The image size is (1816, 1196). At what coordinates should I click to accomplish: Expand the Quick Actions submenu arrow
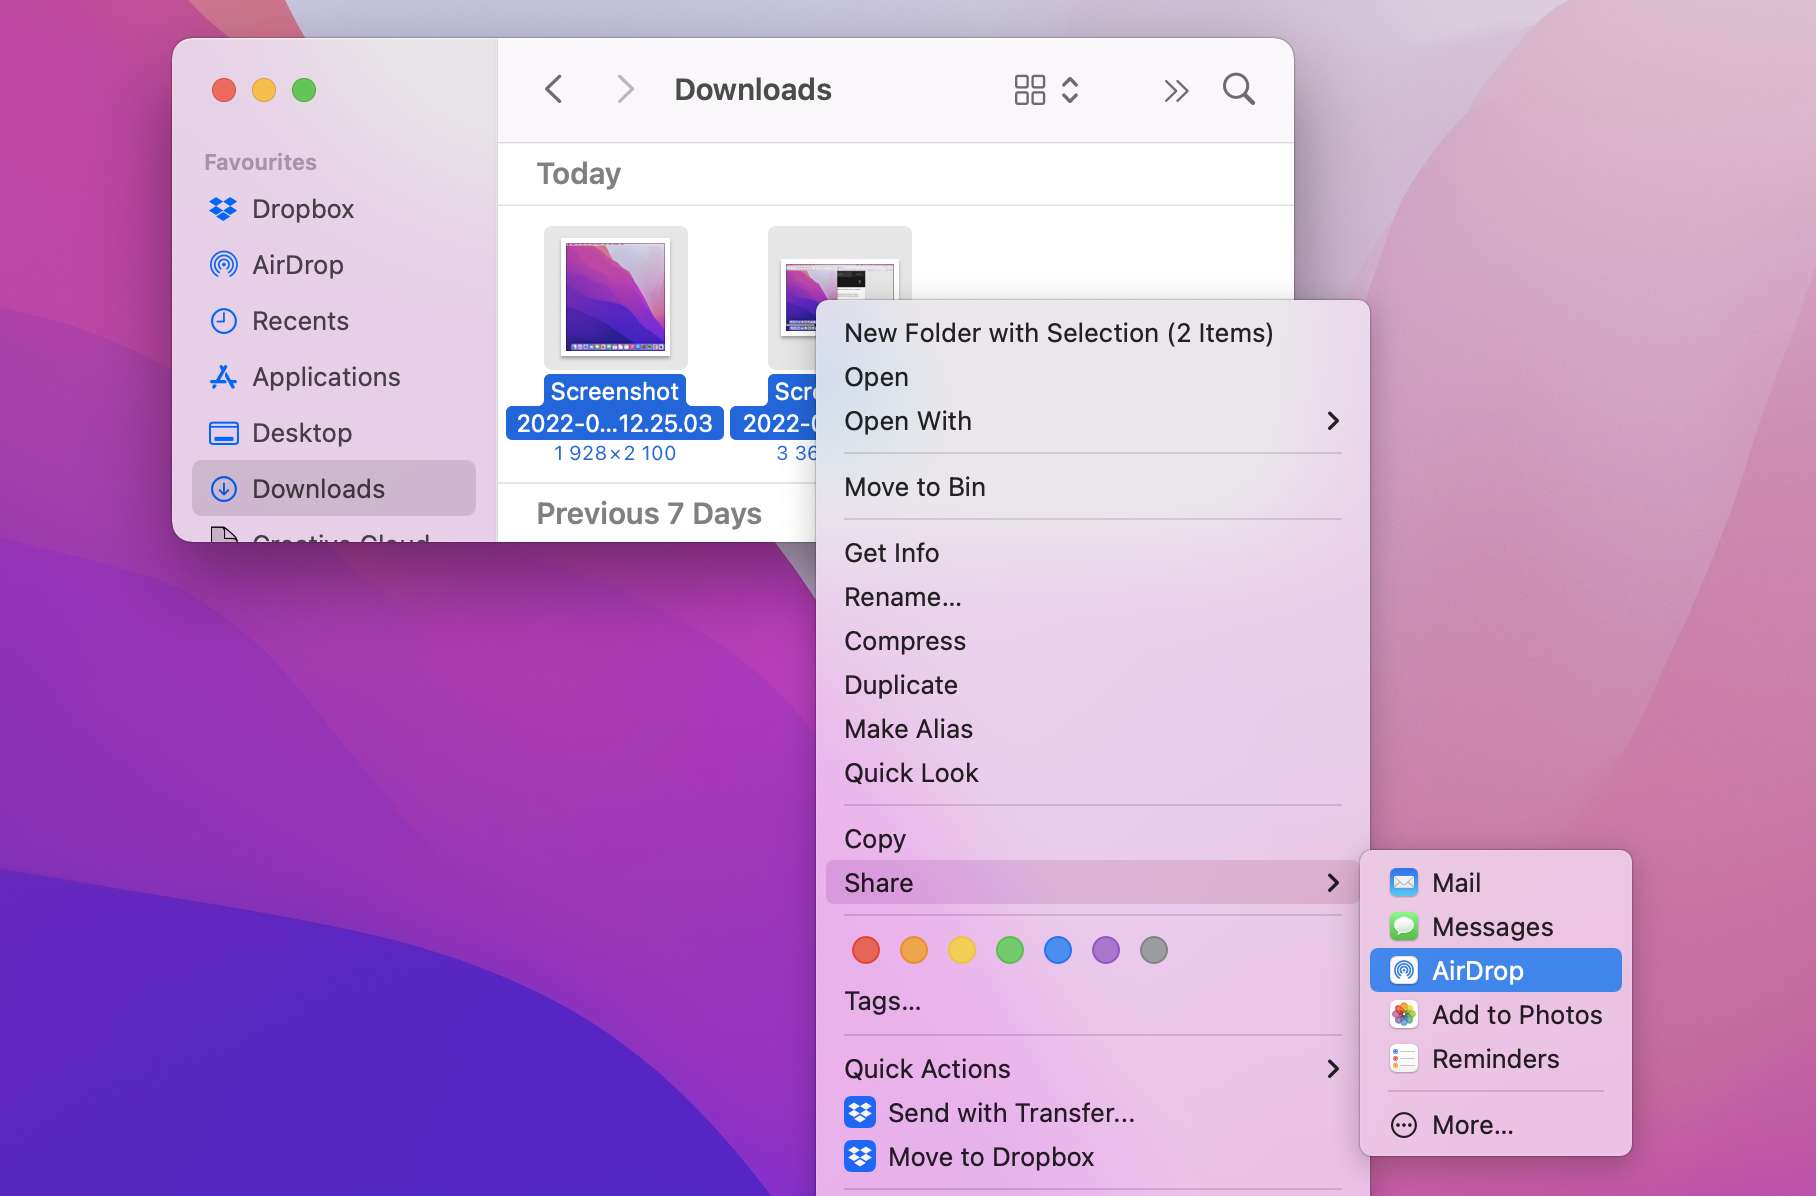[1333, 1069]
